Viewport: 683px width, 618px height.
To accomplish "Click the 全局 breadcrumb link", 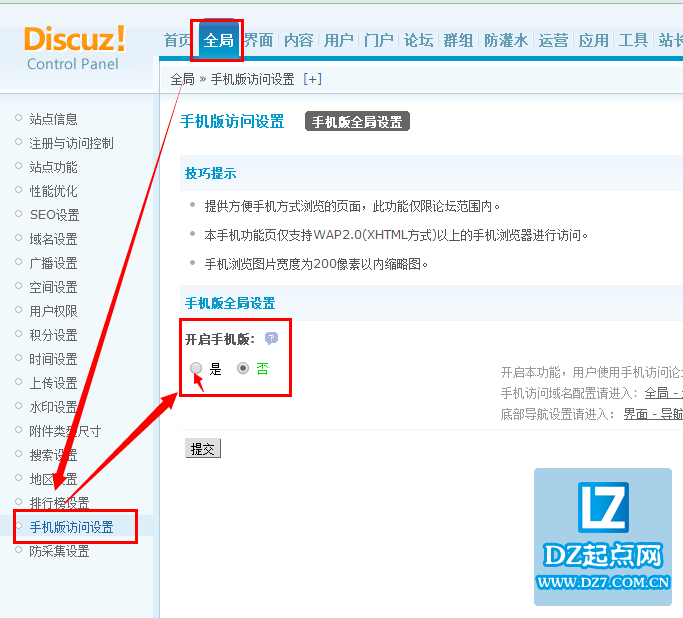I will coord(182,79).
